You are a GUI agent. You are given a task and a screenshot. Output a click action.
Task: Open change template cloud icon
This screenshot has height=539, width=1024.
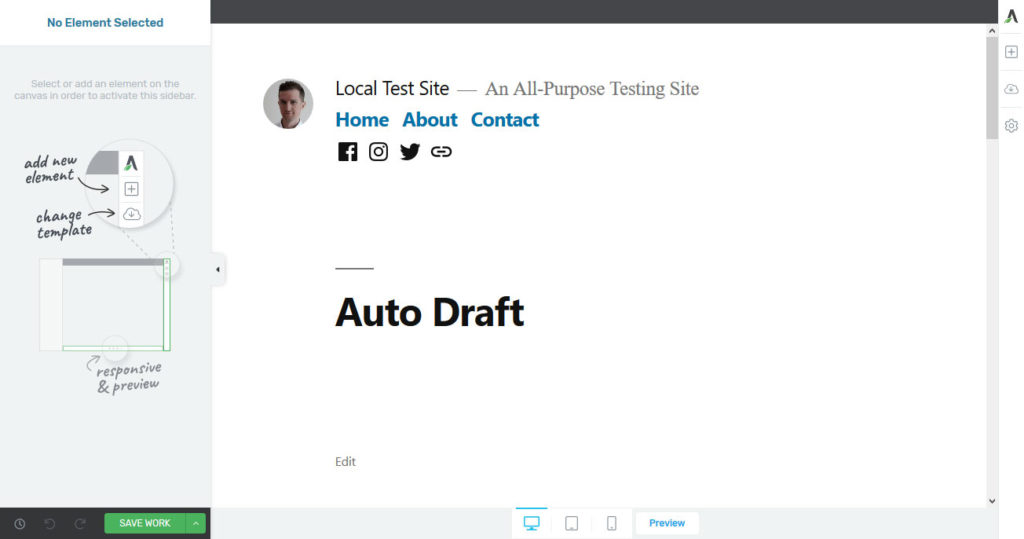pyautogui.click(x=1011, y=89)
